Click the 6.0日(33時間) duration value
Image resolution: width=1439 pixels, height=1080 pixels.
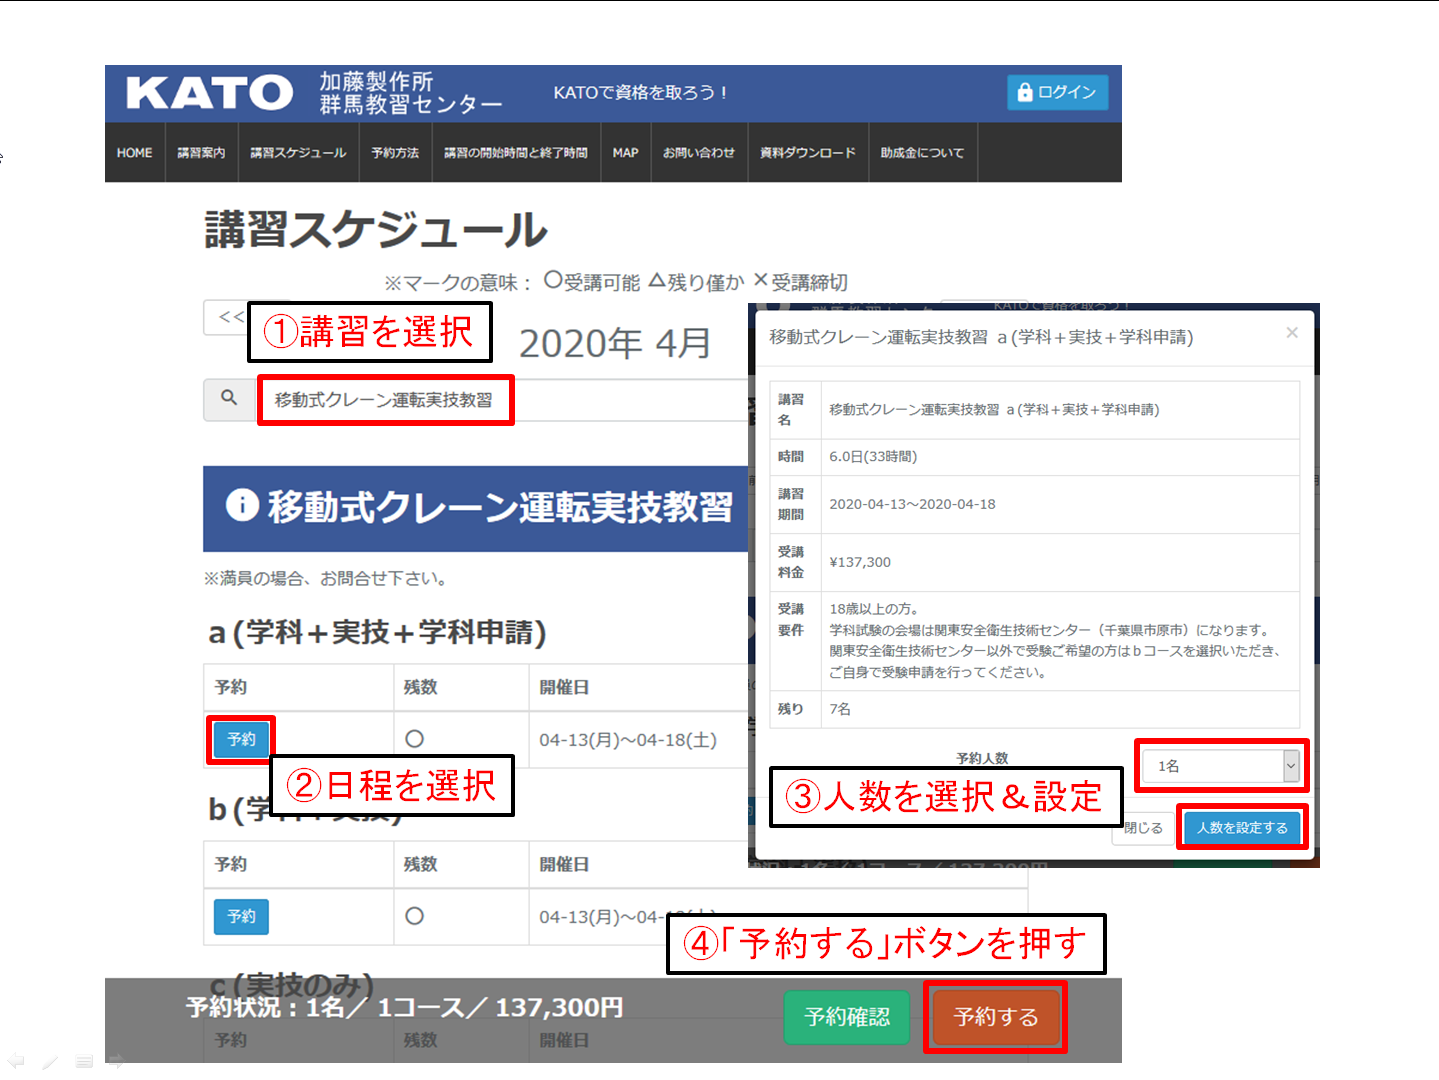[x=873, y=456]
